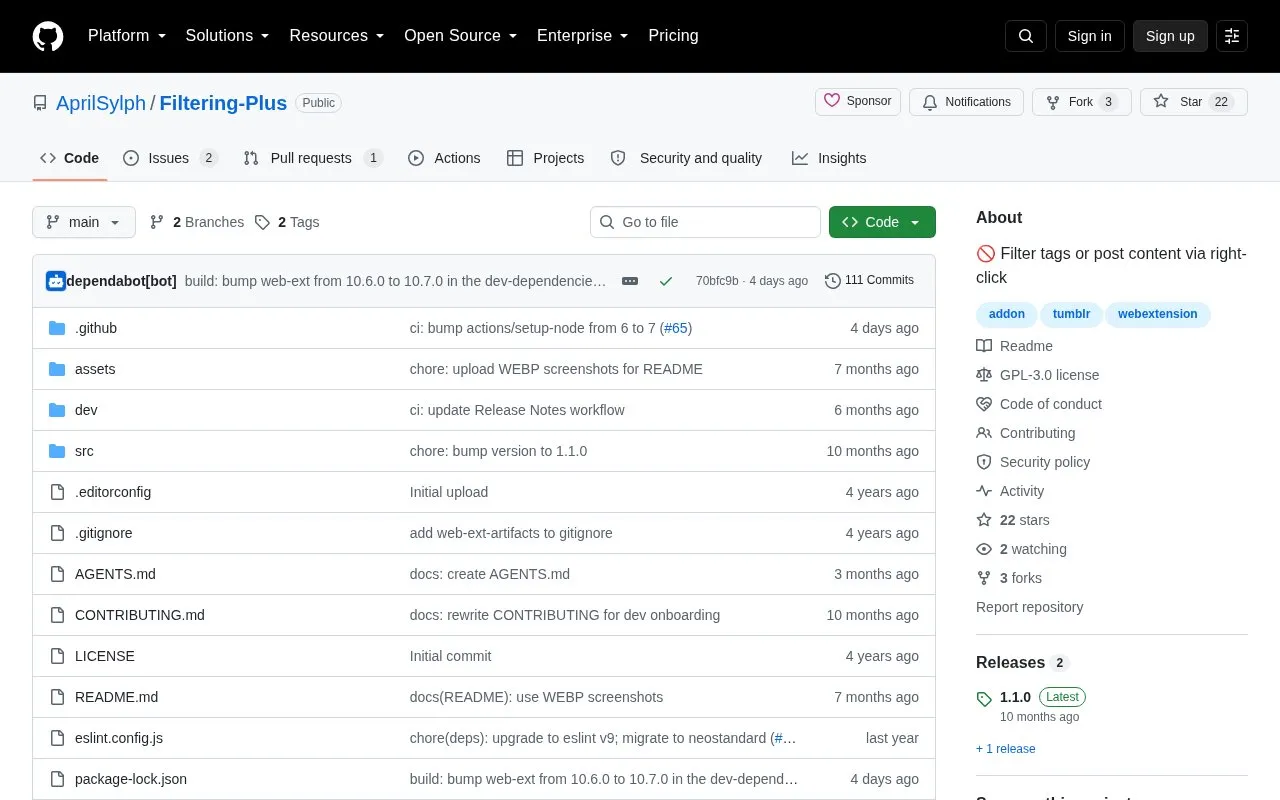Open the 111 Commits history link
The image size is (1280, 800).
[x=869, y=281]
